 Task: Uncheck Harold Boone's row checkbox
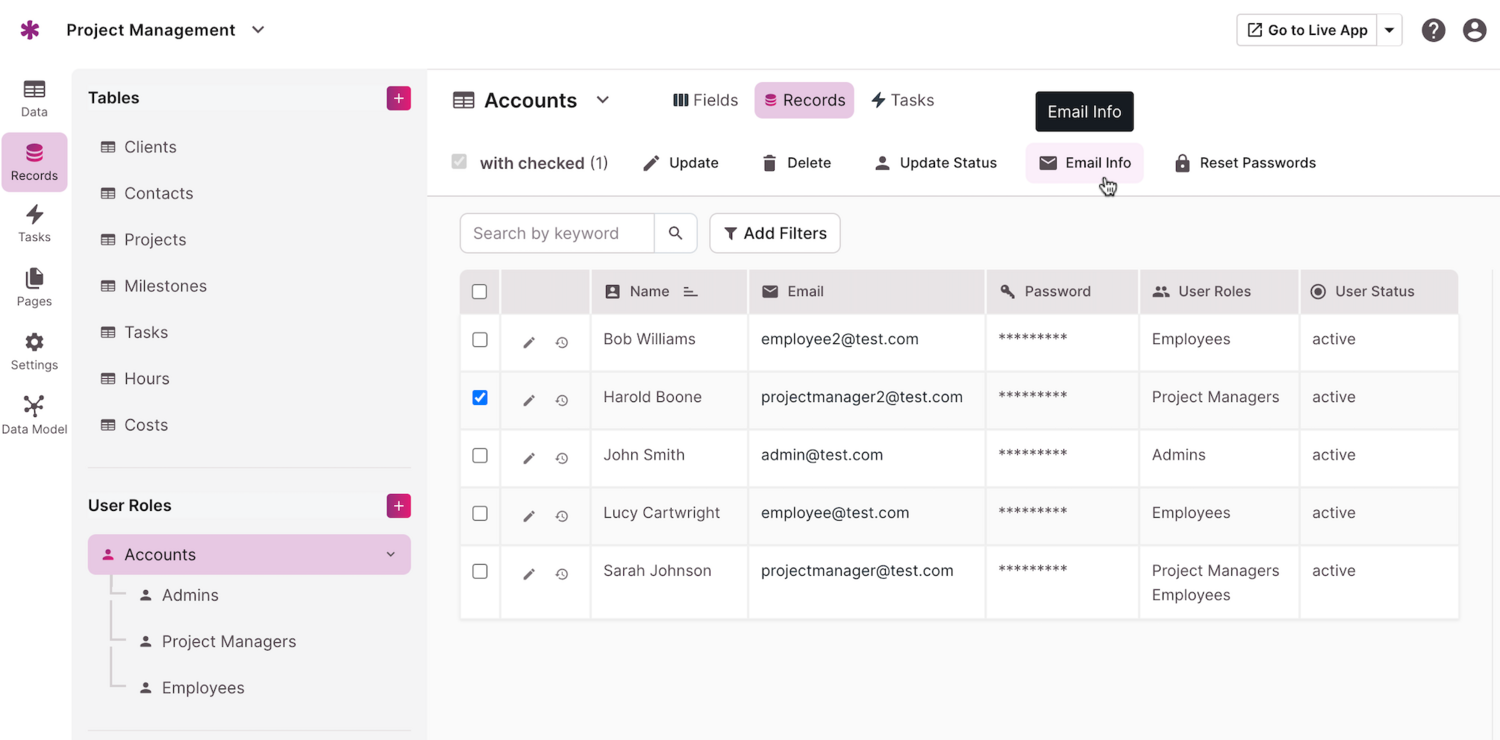[x=479, y=397]
